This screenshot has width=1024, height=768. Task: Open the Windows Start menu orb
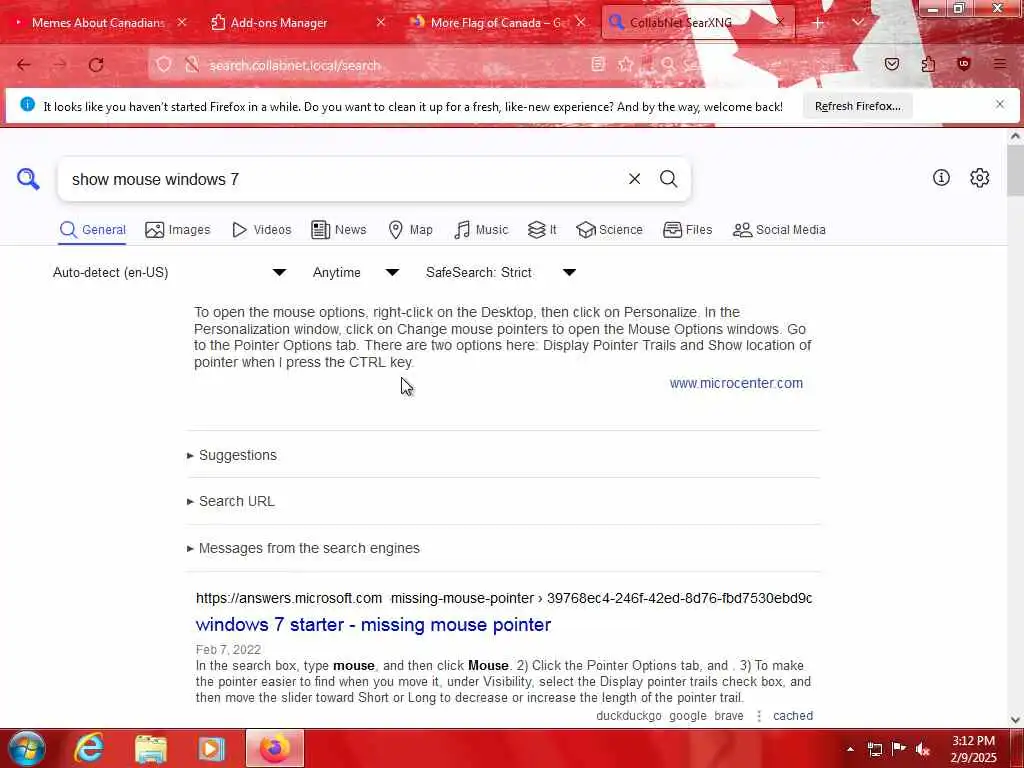coord(27,748)
